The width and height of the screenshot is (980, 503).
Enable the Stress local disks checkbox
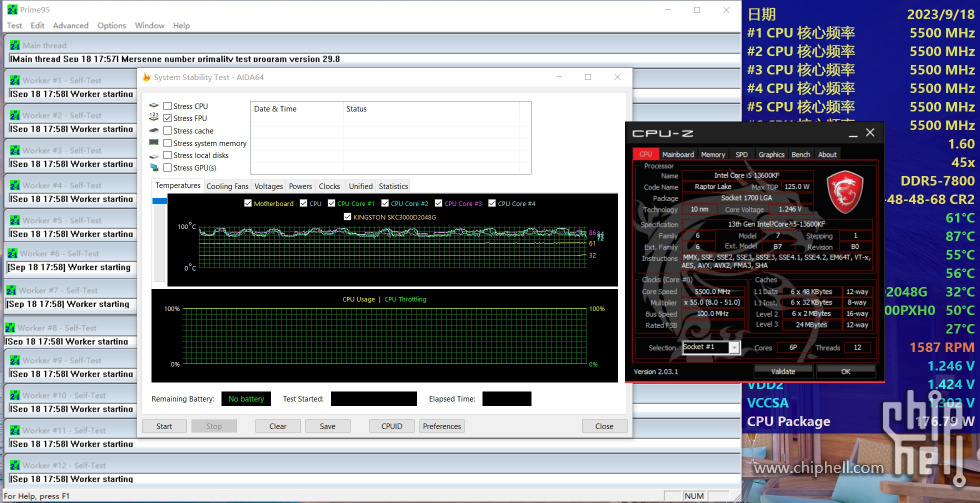pos(168,155)
